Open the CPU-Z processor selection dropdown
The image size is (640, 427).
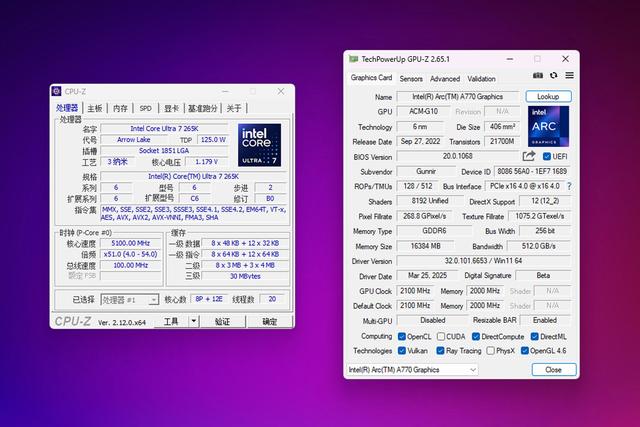point(129,299)
